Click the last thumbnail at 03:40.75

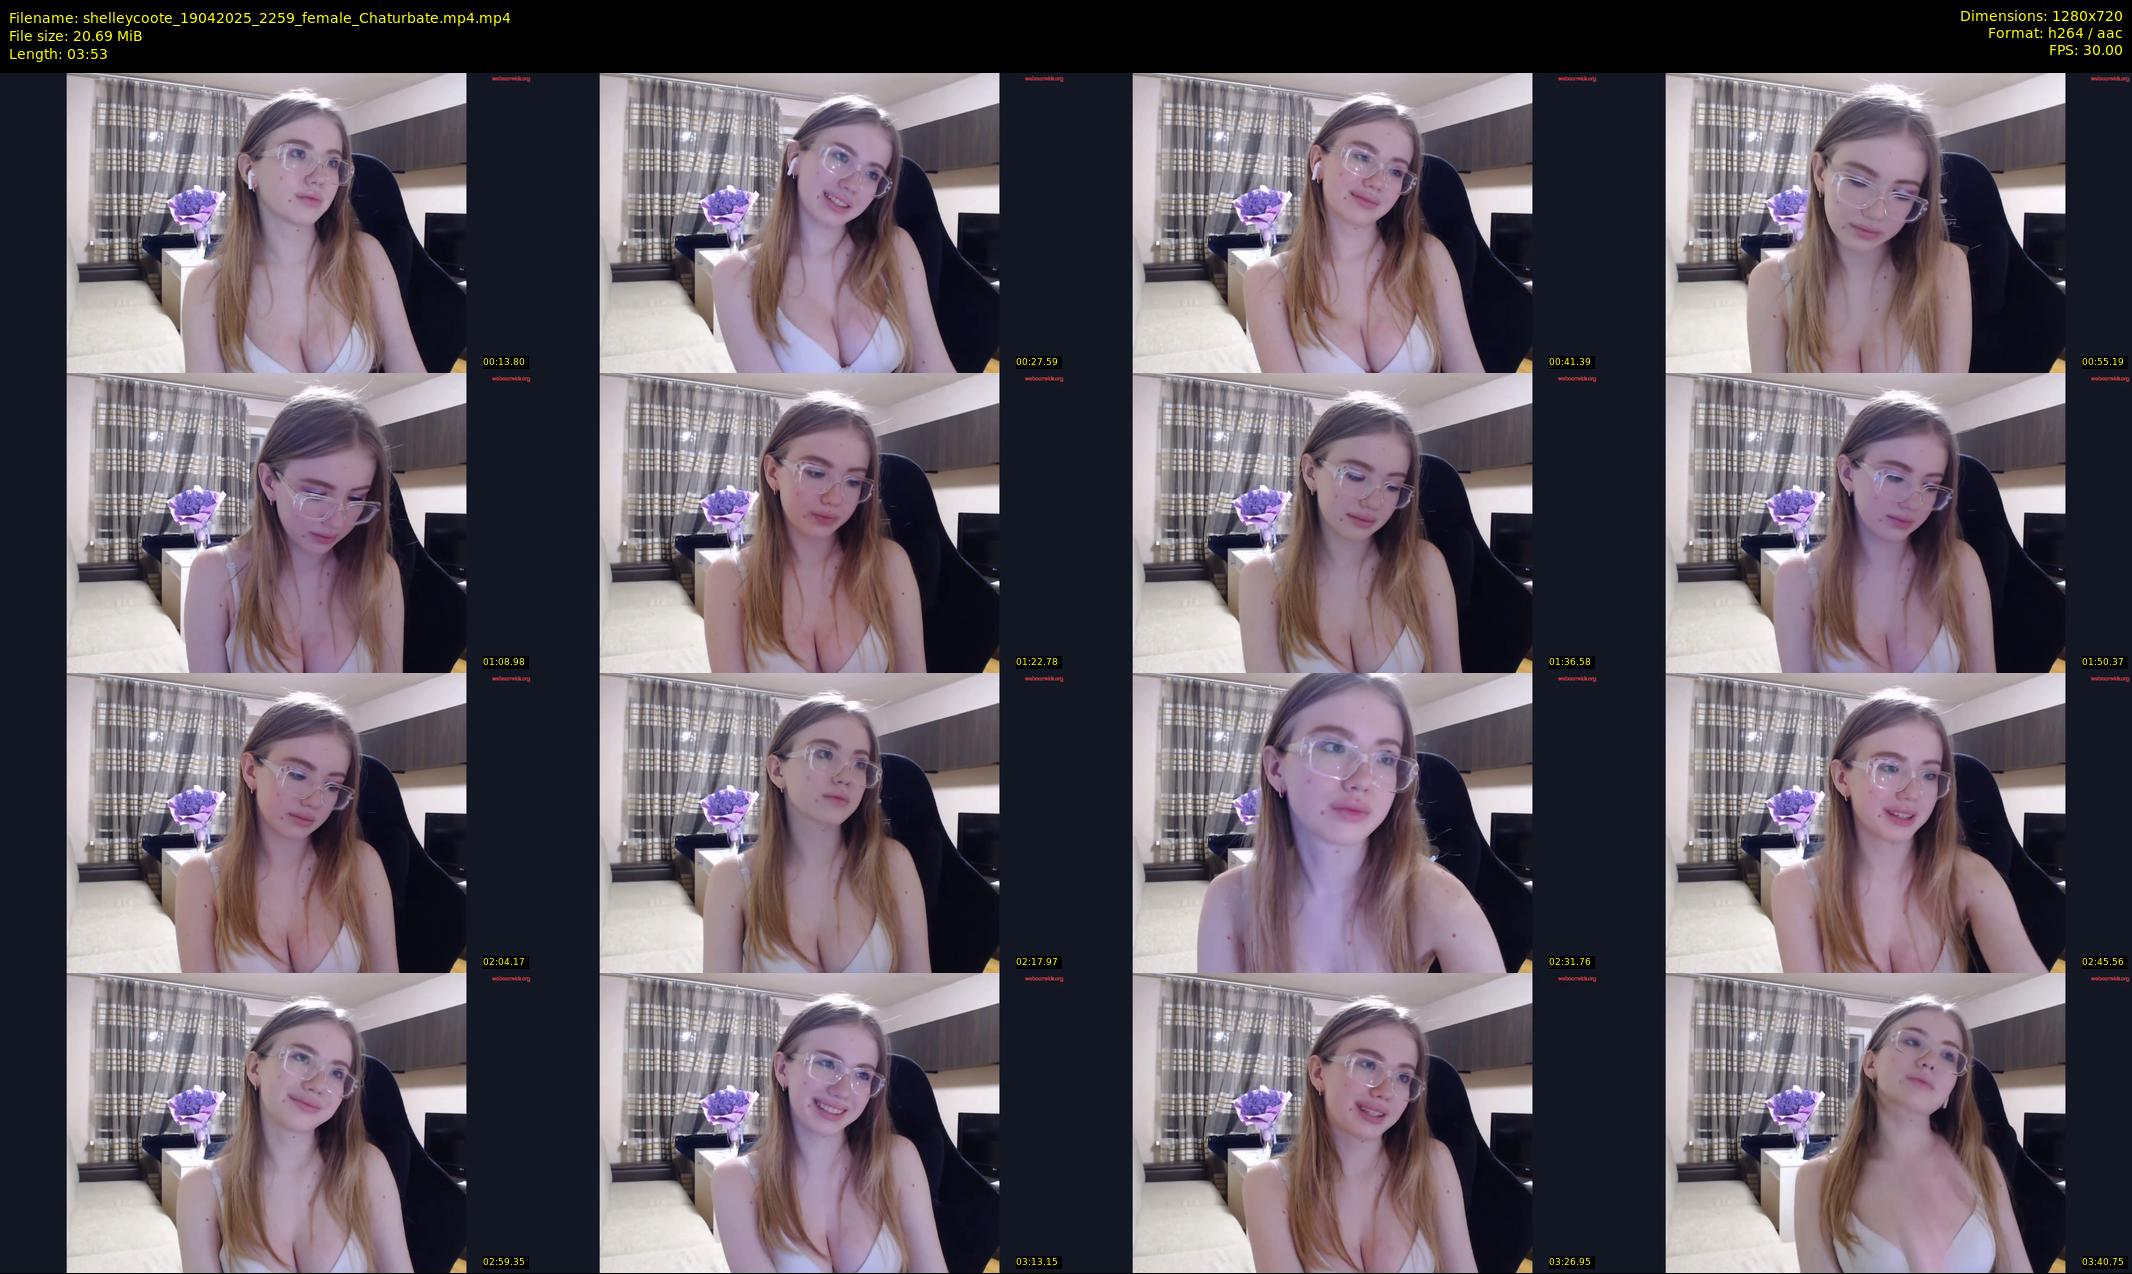point(1865,1122)
